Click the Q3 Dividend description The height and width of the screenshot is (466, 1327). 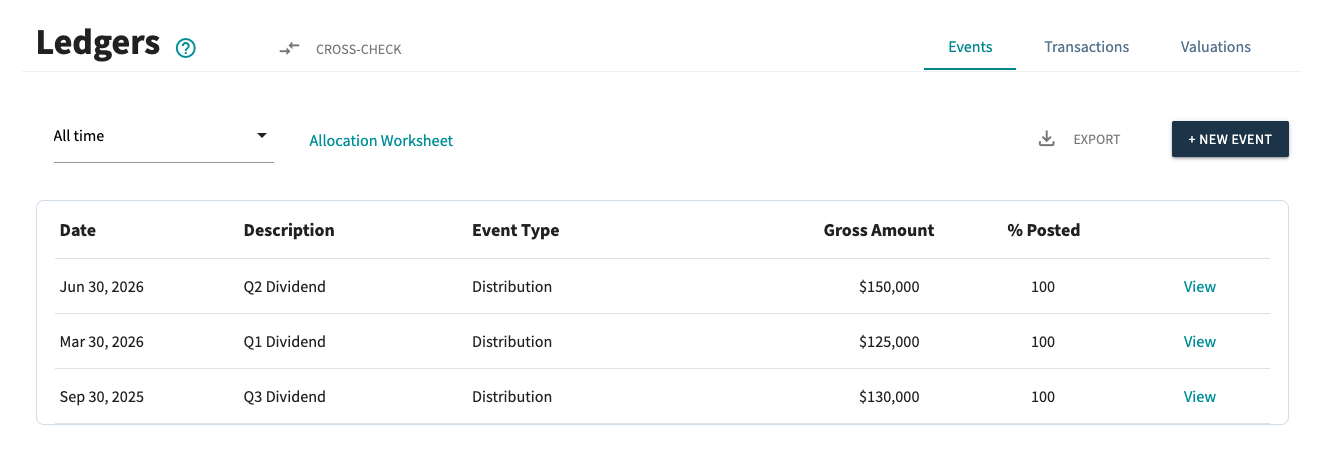tap(284, 397)
